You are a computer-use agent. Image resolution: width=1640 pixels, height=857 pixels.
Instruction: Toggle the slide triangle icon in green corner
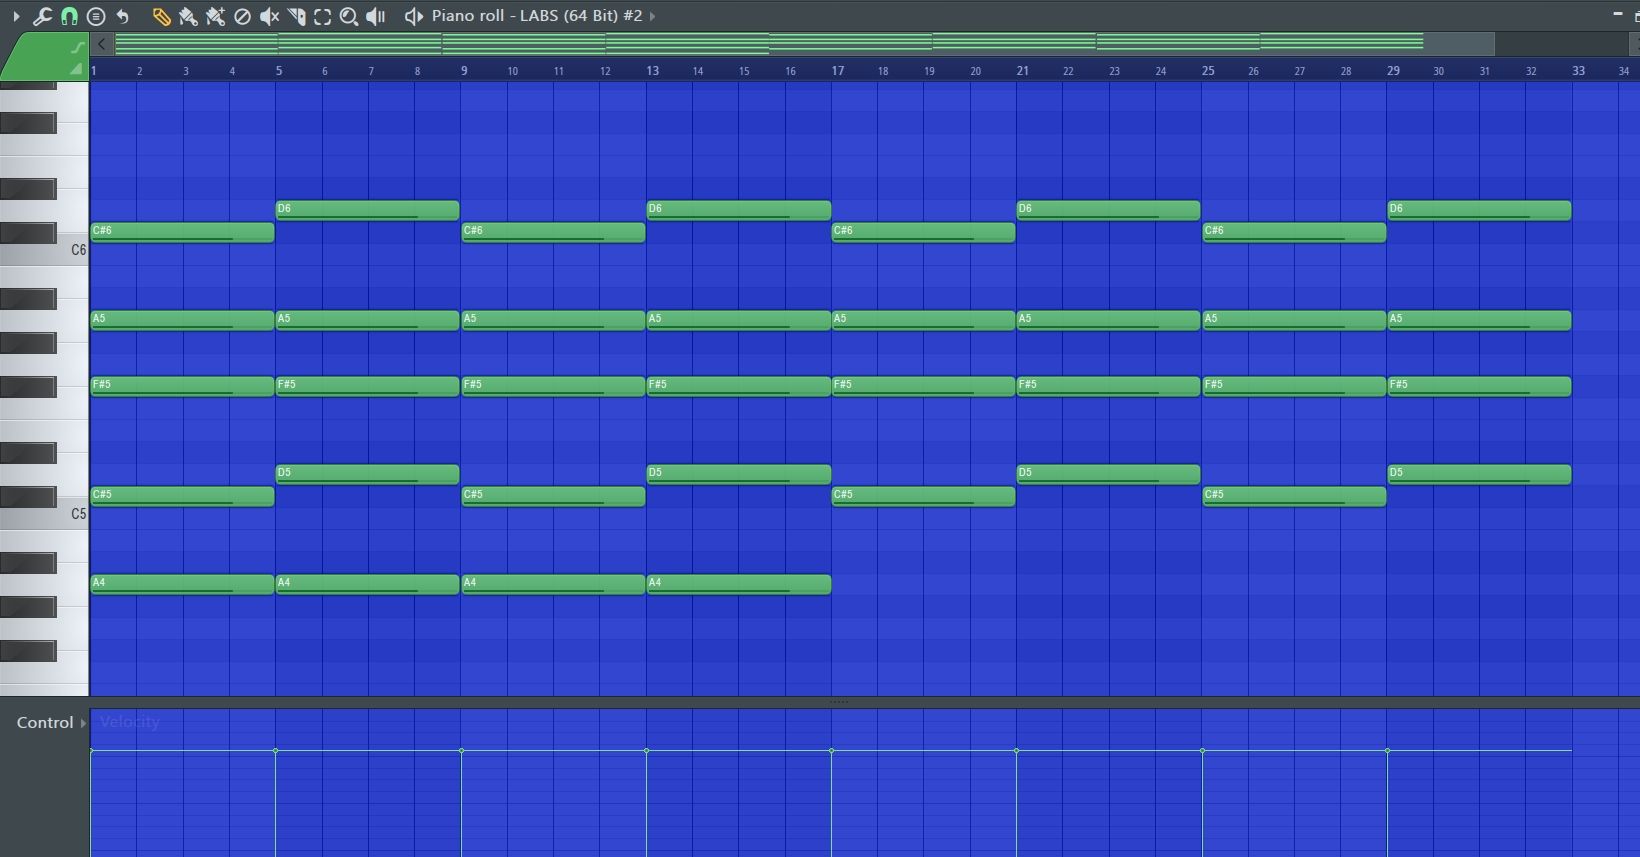coord(76,68)
